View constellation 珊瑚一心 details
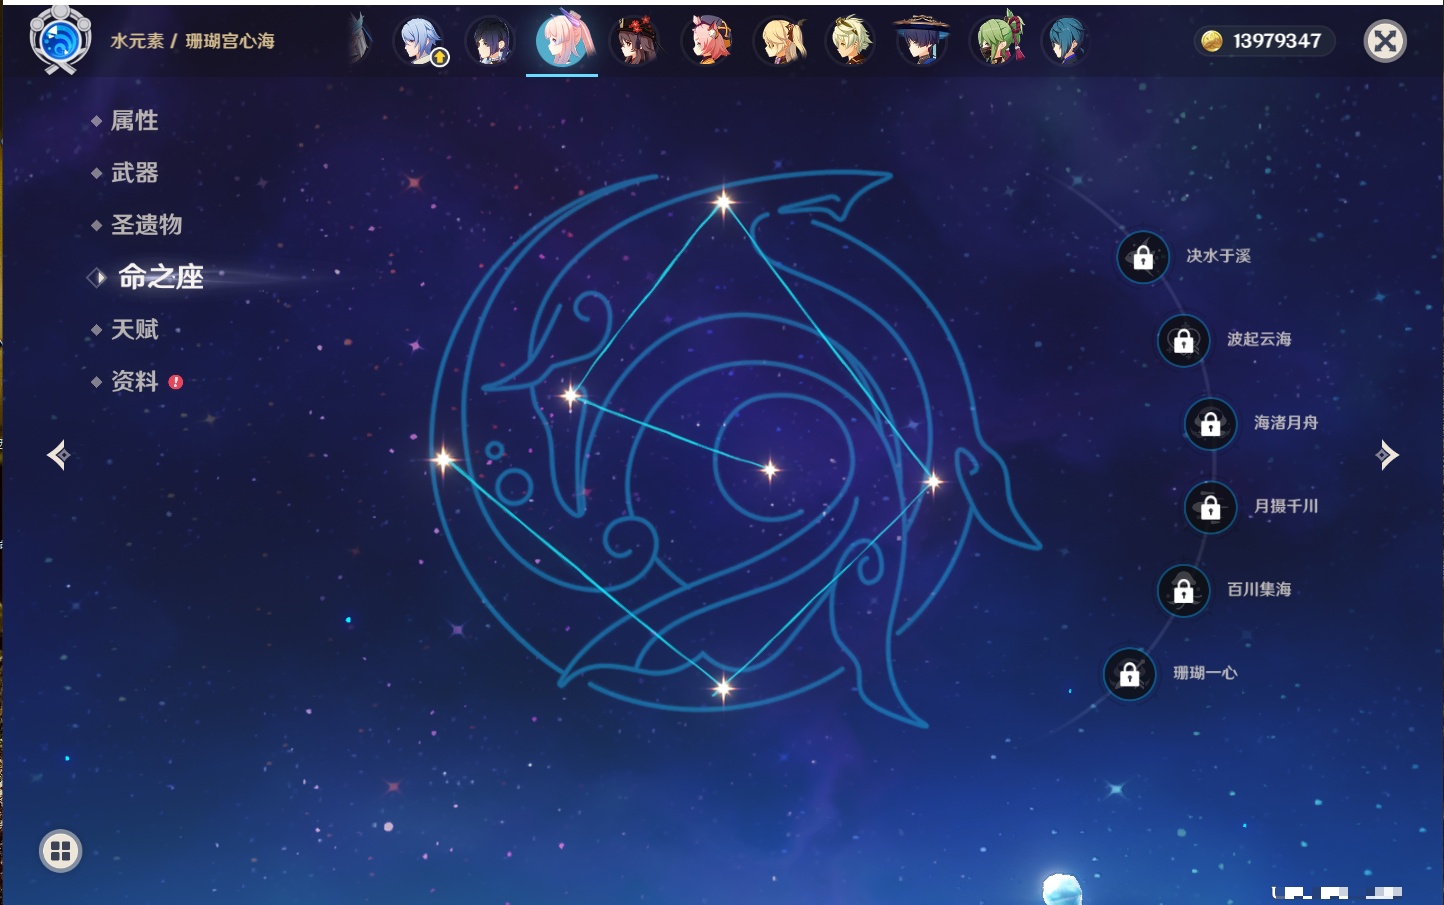 tap(1205, 673)
